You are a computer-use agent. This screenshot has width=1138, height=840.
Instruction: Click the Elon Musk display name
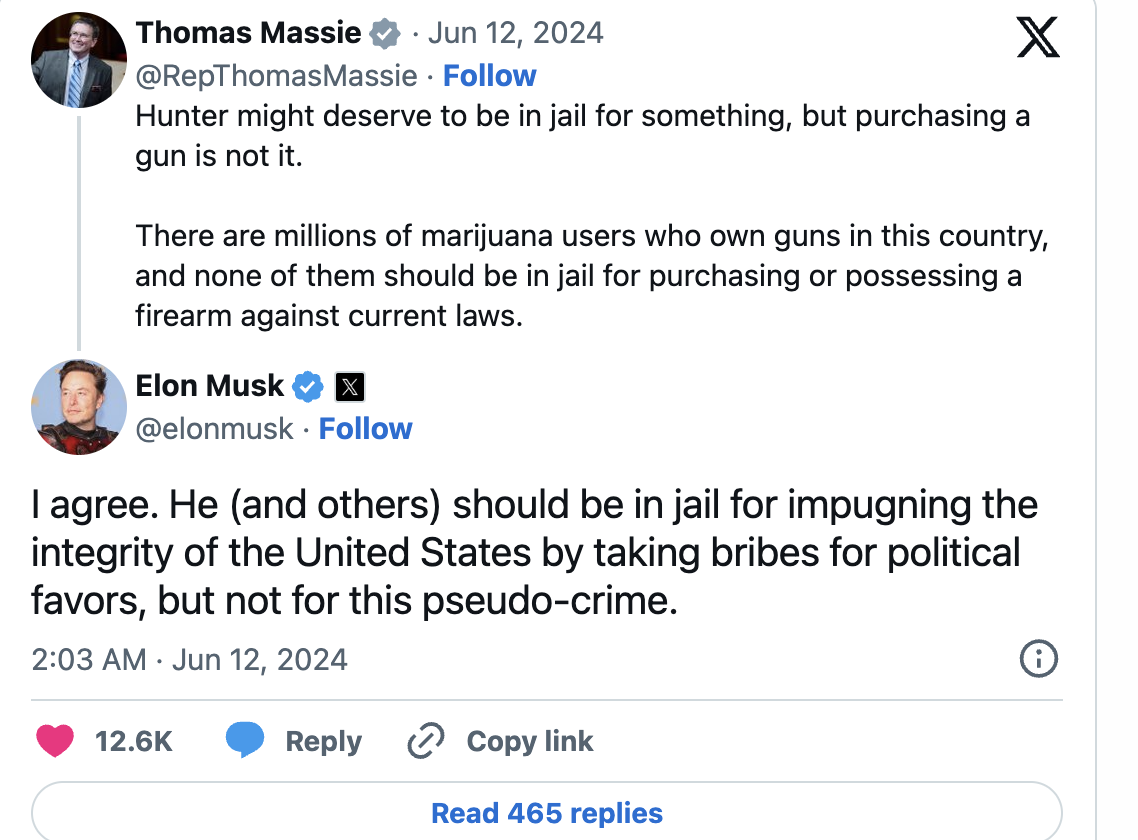pyautogui.click(x=210, y=385)
